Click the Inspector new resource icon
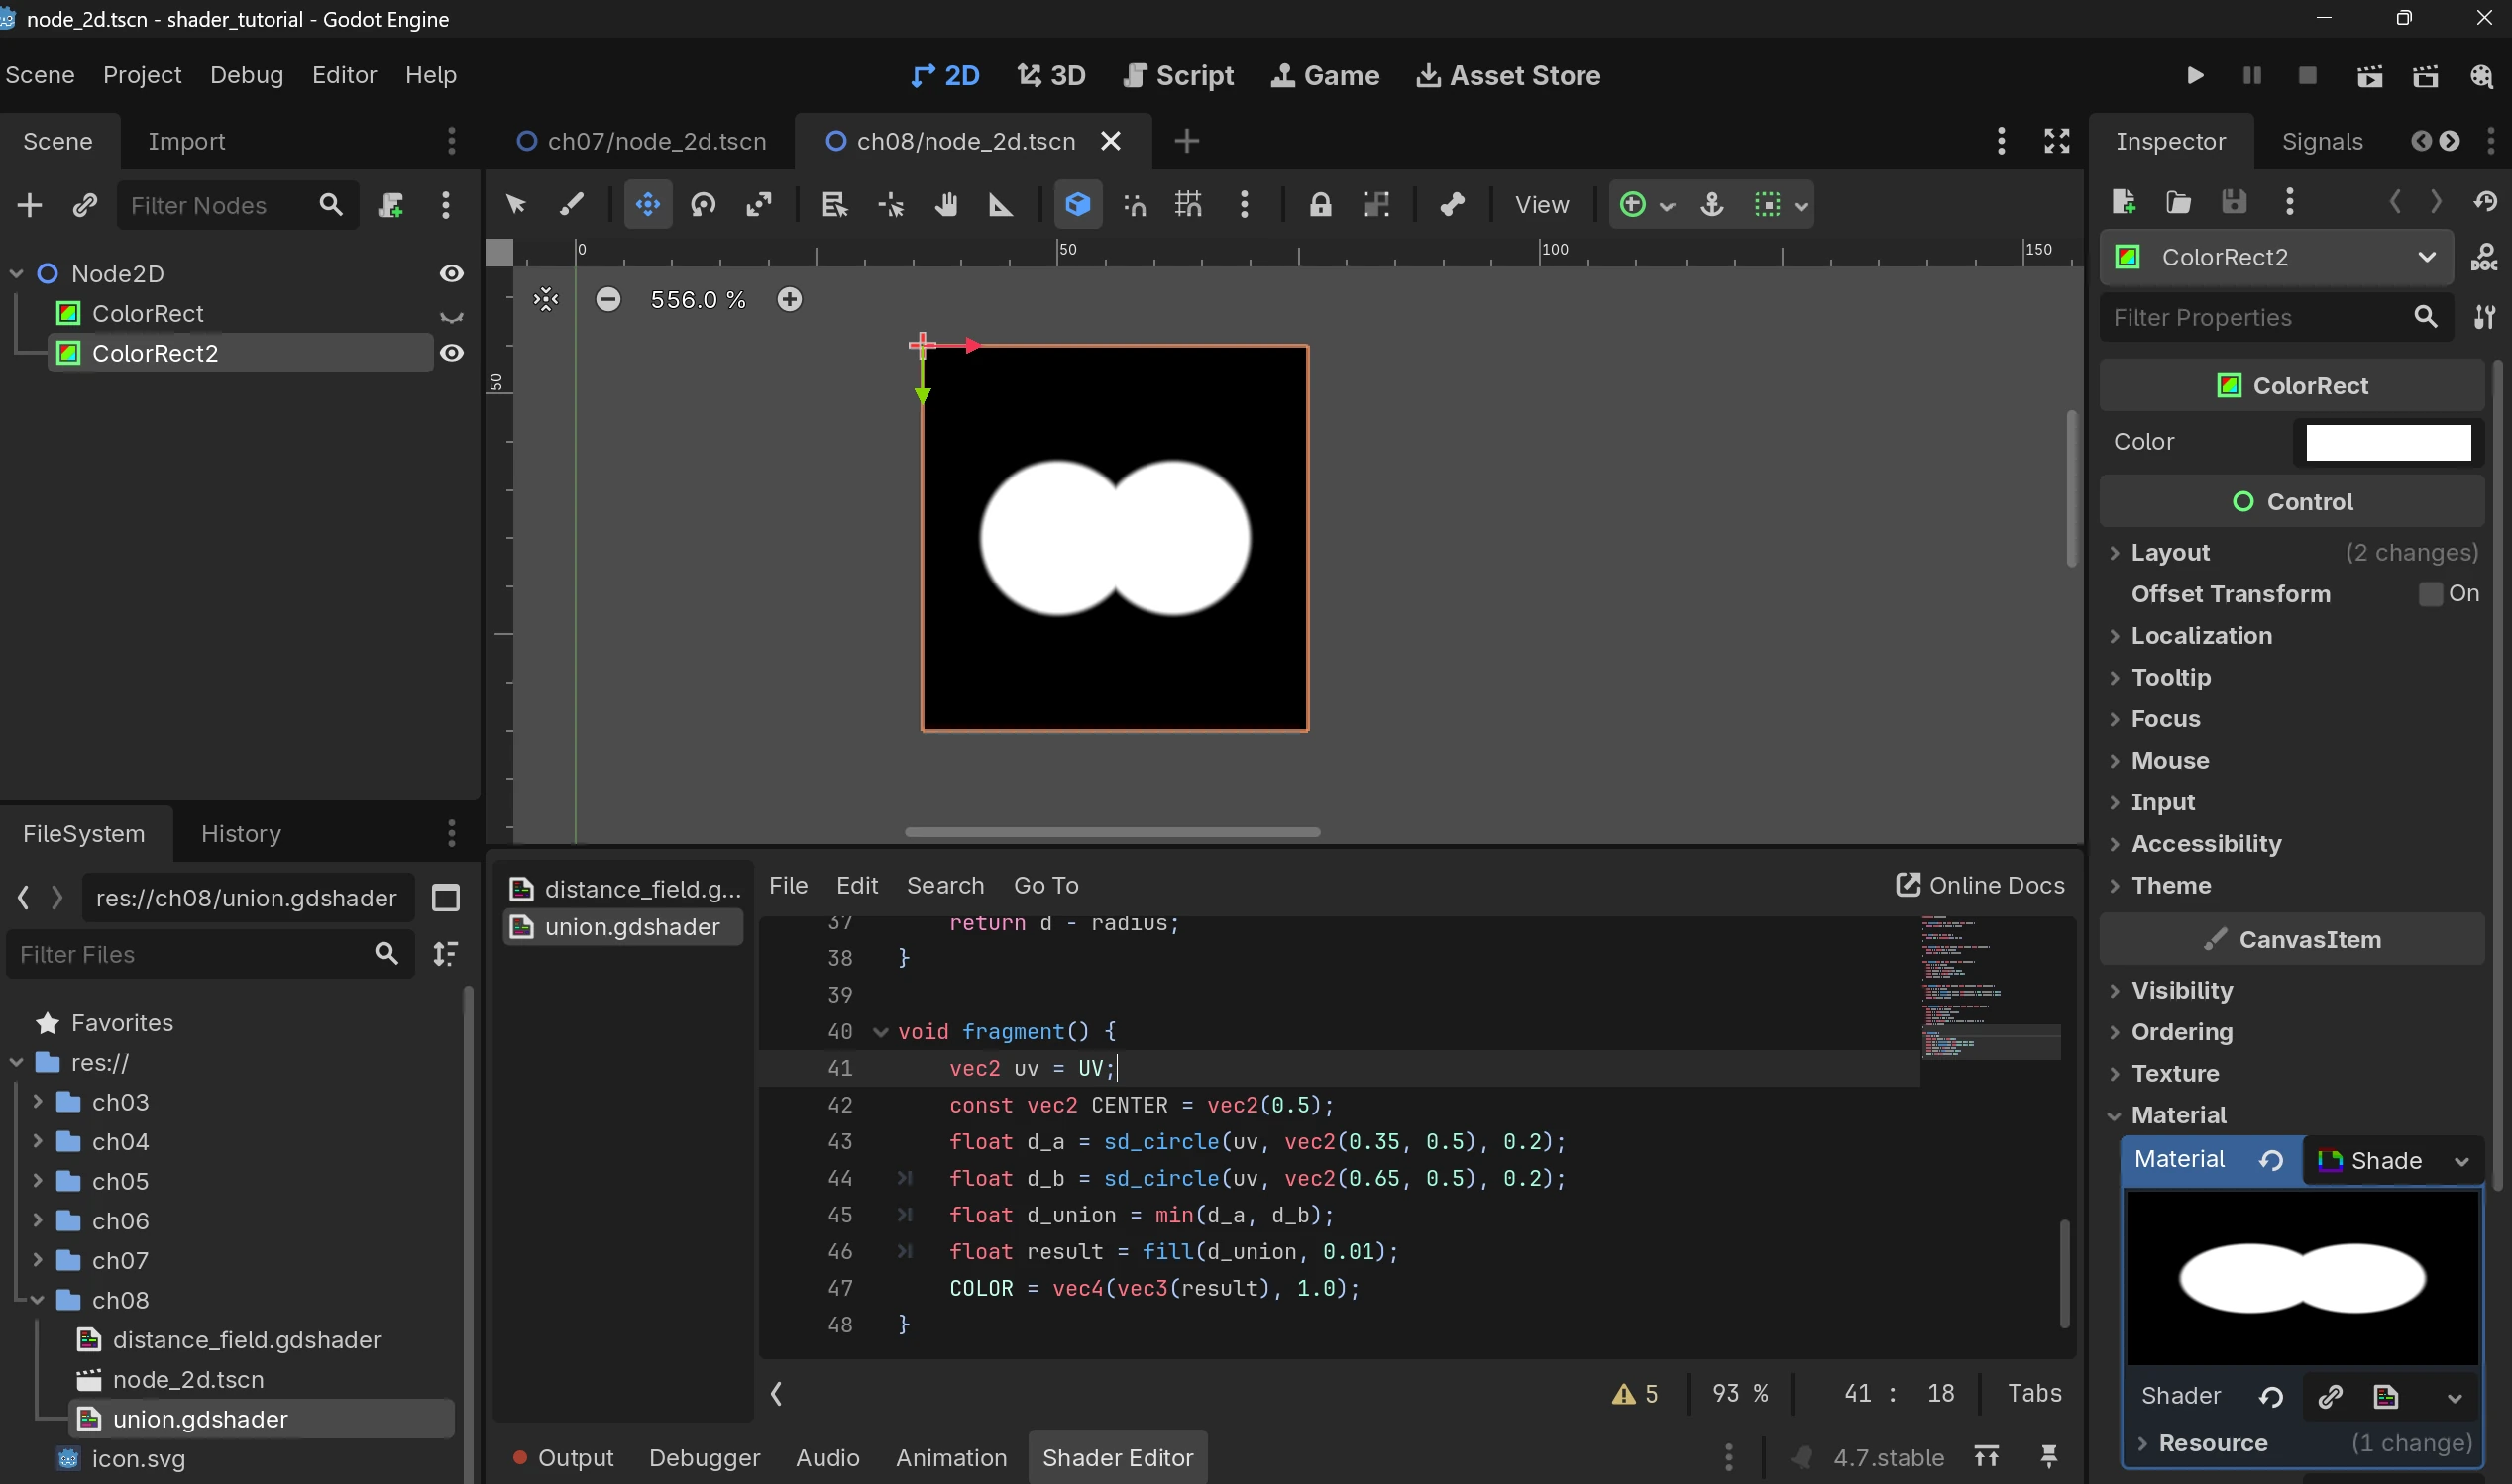 point(2124,202)
